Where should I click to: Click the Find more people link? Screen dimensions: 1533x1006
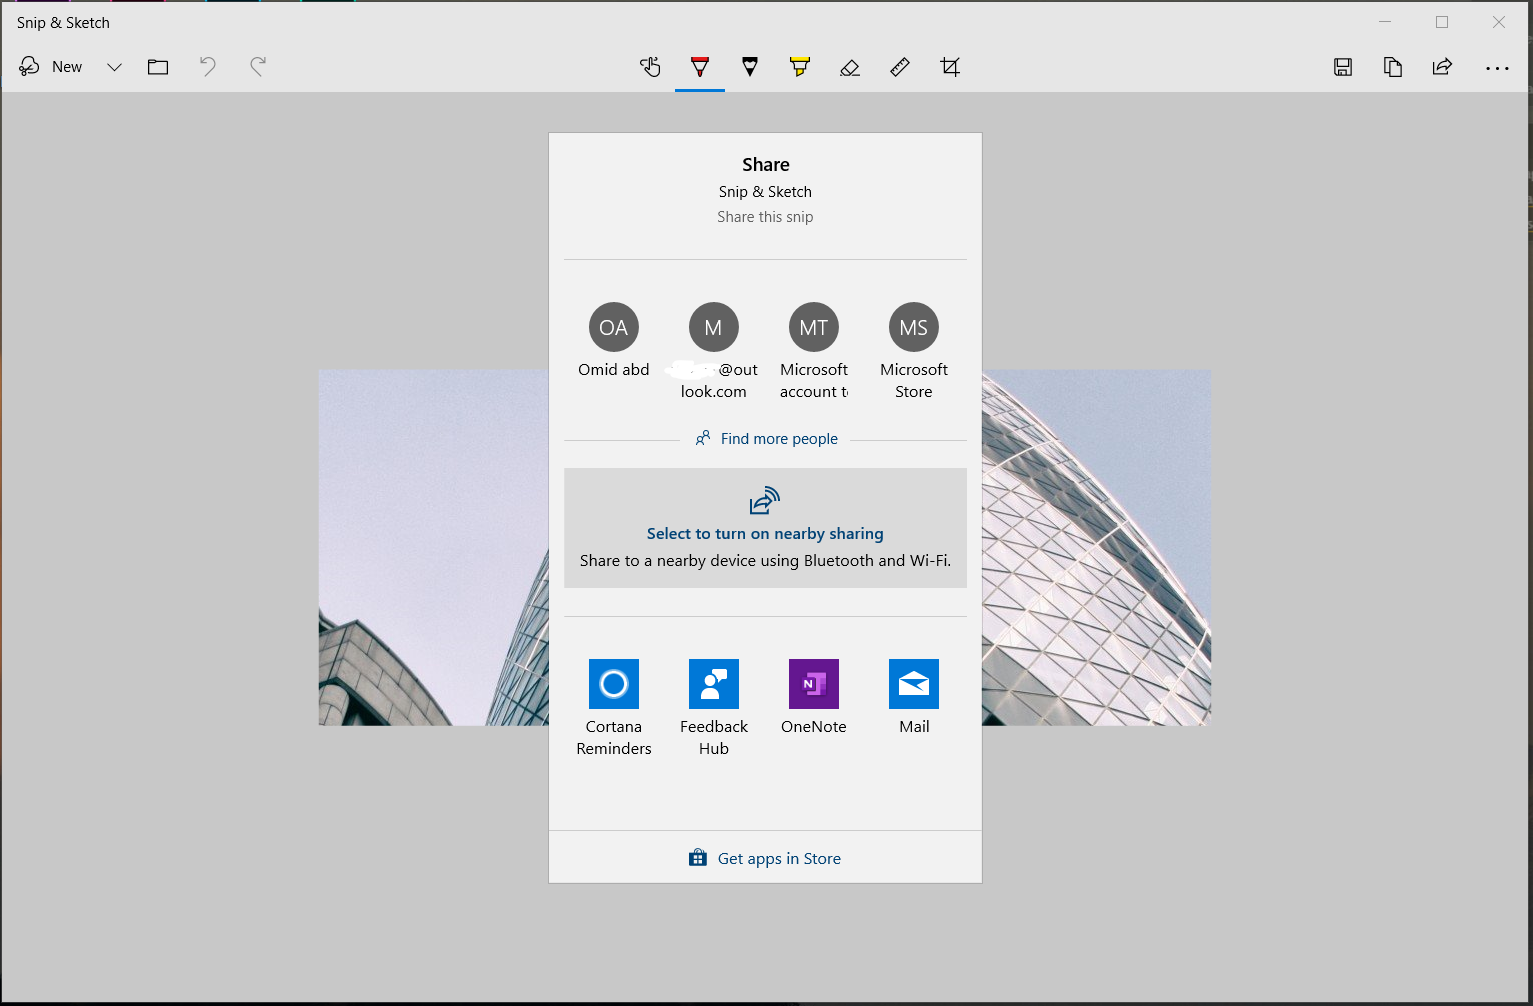766,439
